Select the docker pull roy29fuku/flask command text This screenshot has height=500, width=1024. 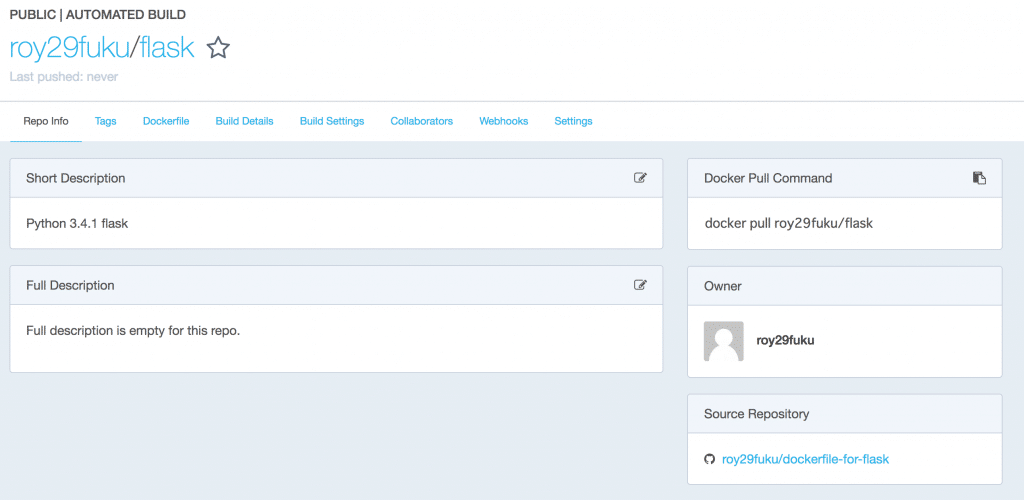[789, 223]
